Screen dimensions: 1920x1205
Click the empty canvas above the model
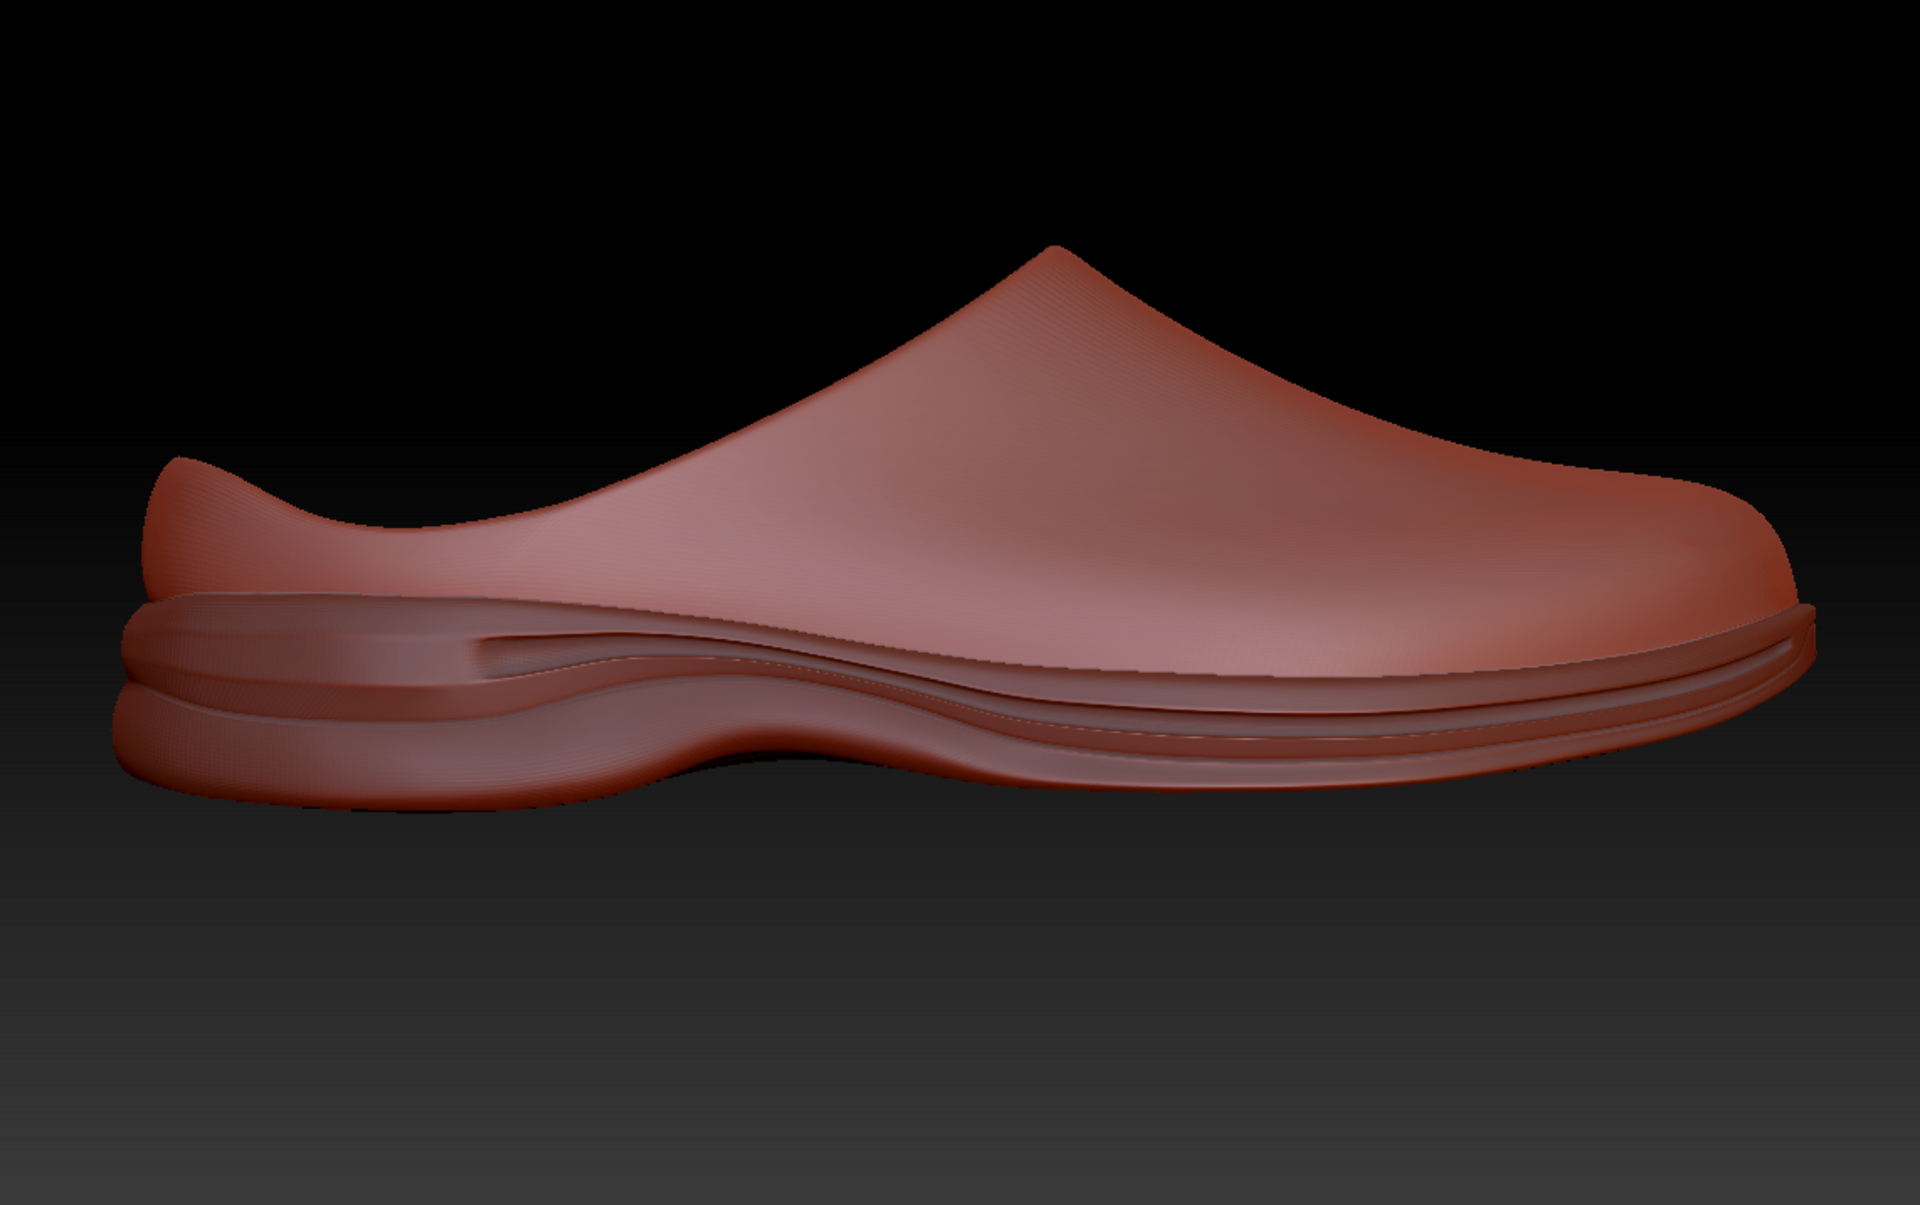[x=960, y=120]
